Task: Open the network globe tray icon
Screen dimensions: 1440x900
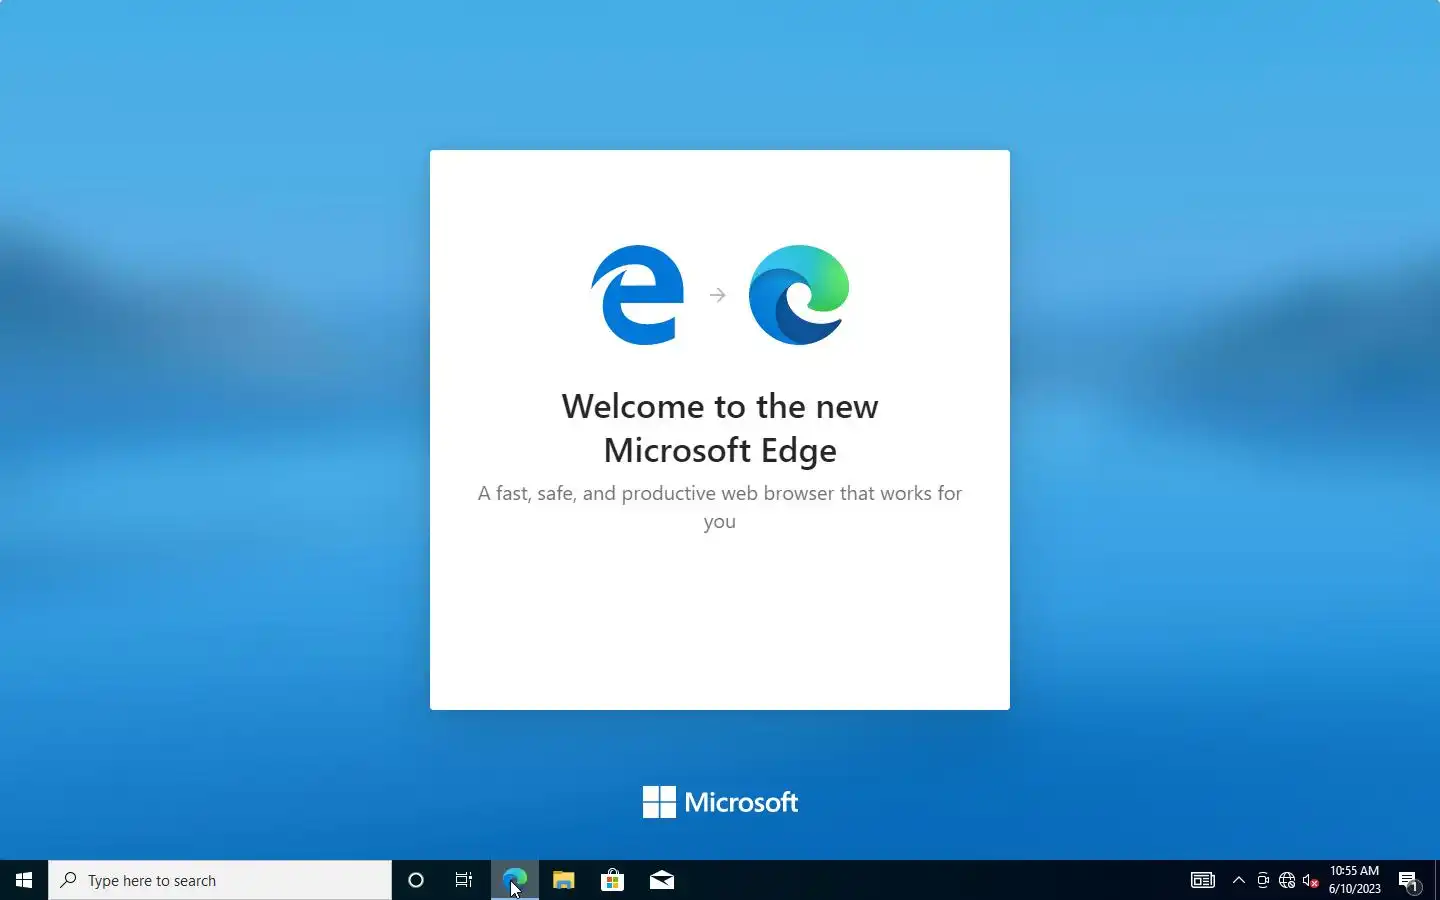Action: click(x=1287, y=880)
